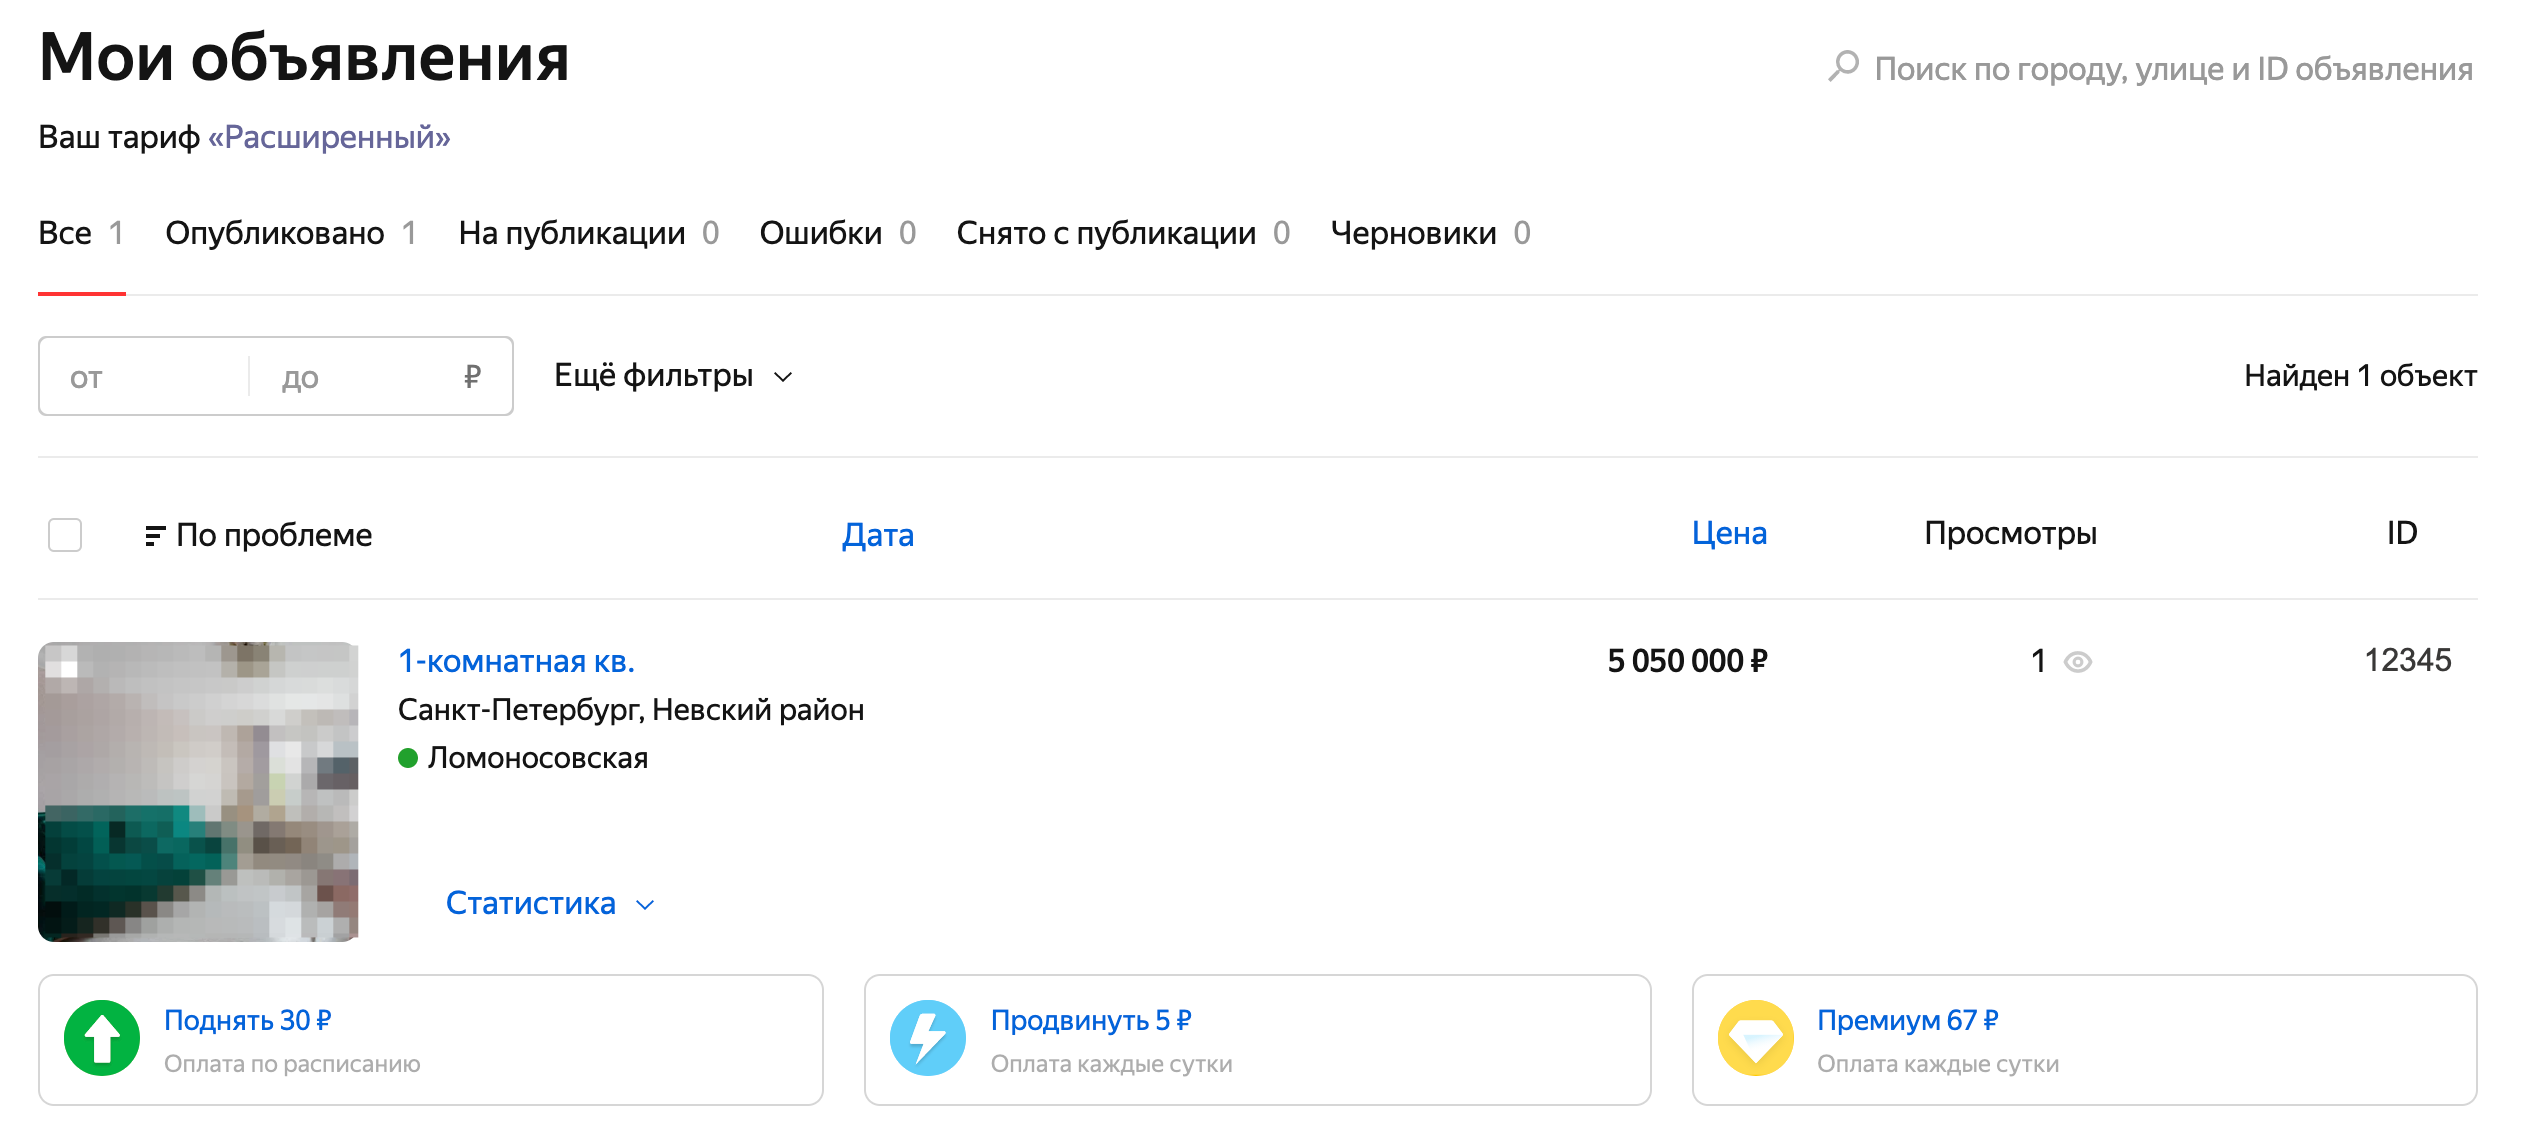This screenshot has width=2528, height=1130.
Task: Expand the 'Ещё фильтры' dropdown
Action: pos(674,376)
